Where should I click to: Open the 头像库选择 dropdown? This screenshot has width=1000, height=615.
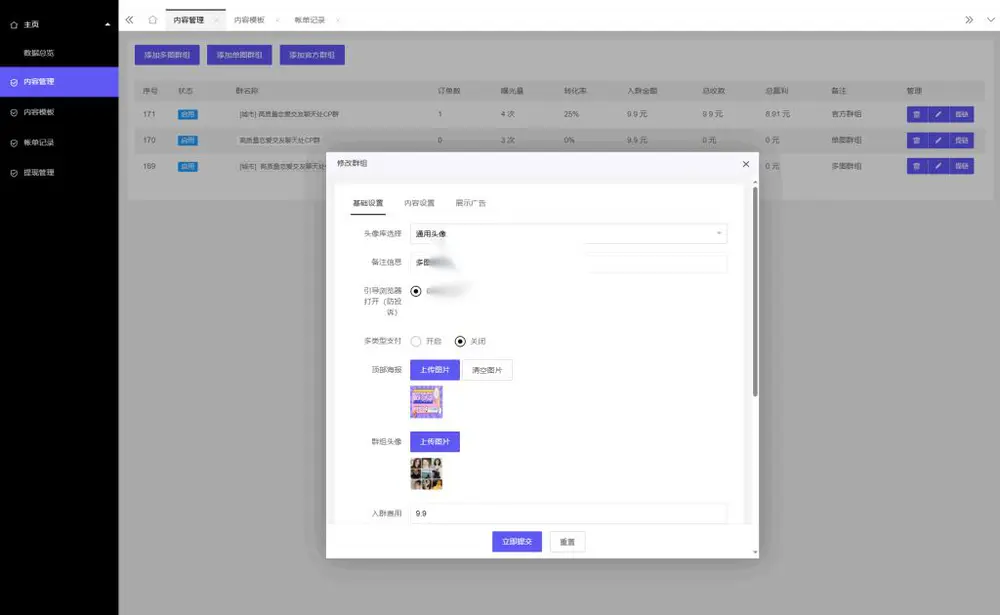pyautogui.click(x=568, y=233)
